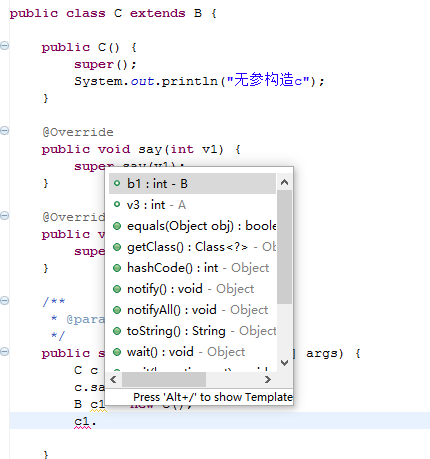Select the b1 : int field suggestion

[192, 183]
